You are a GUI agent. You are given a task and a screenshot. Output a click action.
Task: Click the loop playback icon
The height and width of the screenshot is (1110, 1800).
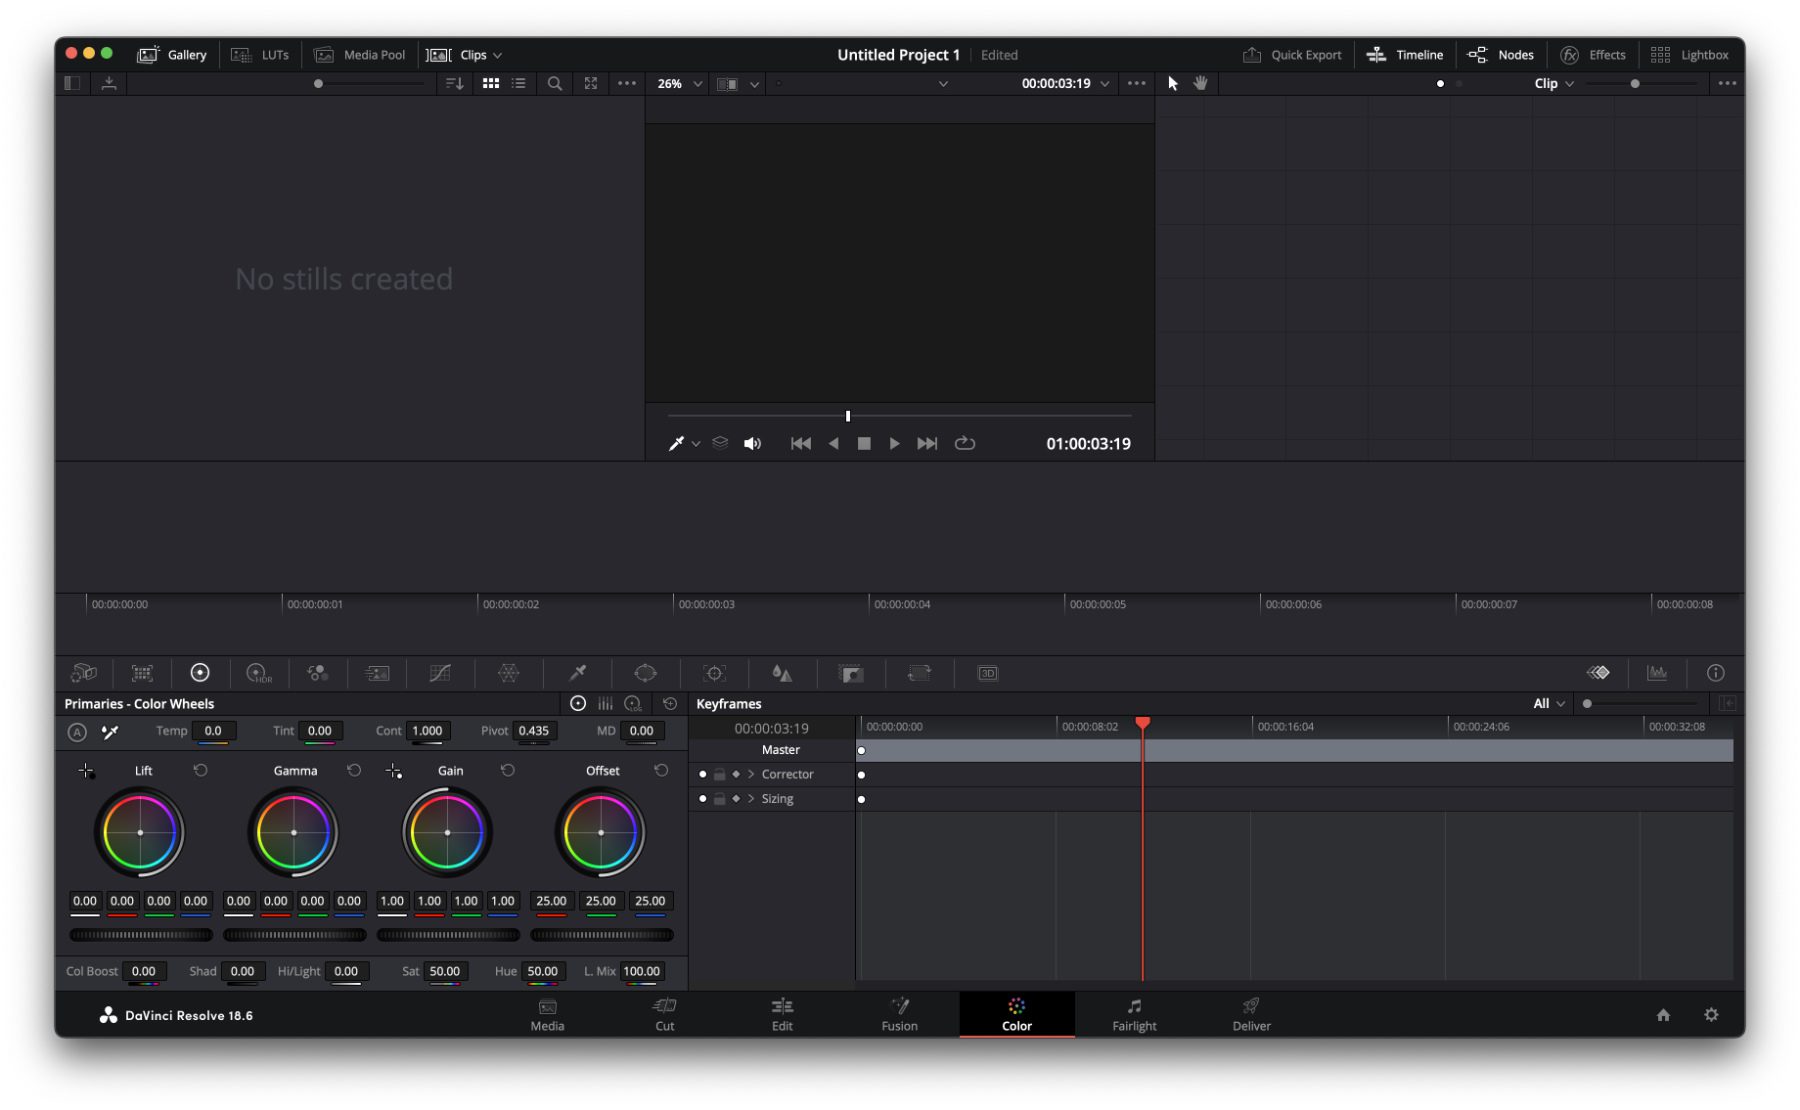point(965,443)
